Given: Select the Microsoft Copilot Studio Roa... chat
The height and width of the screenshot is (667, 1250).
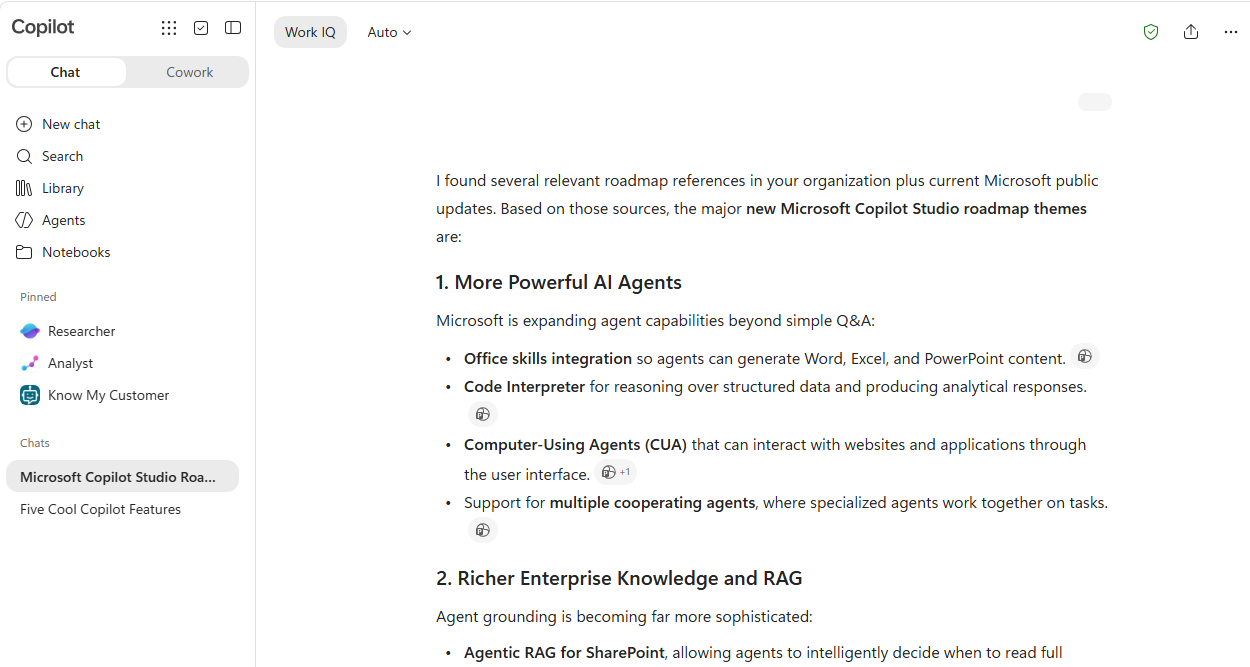Looking at the screenshot, I should [122, 477].
